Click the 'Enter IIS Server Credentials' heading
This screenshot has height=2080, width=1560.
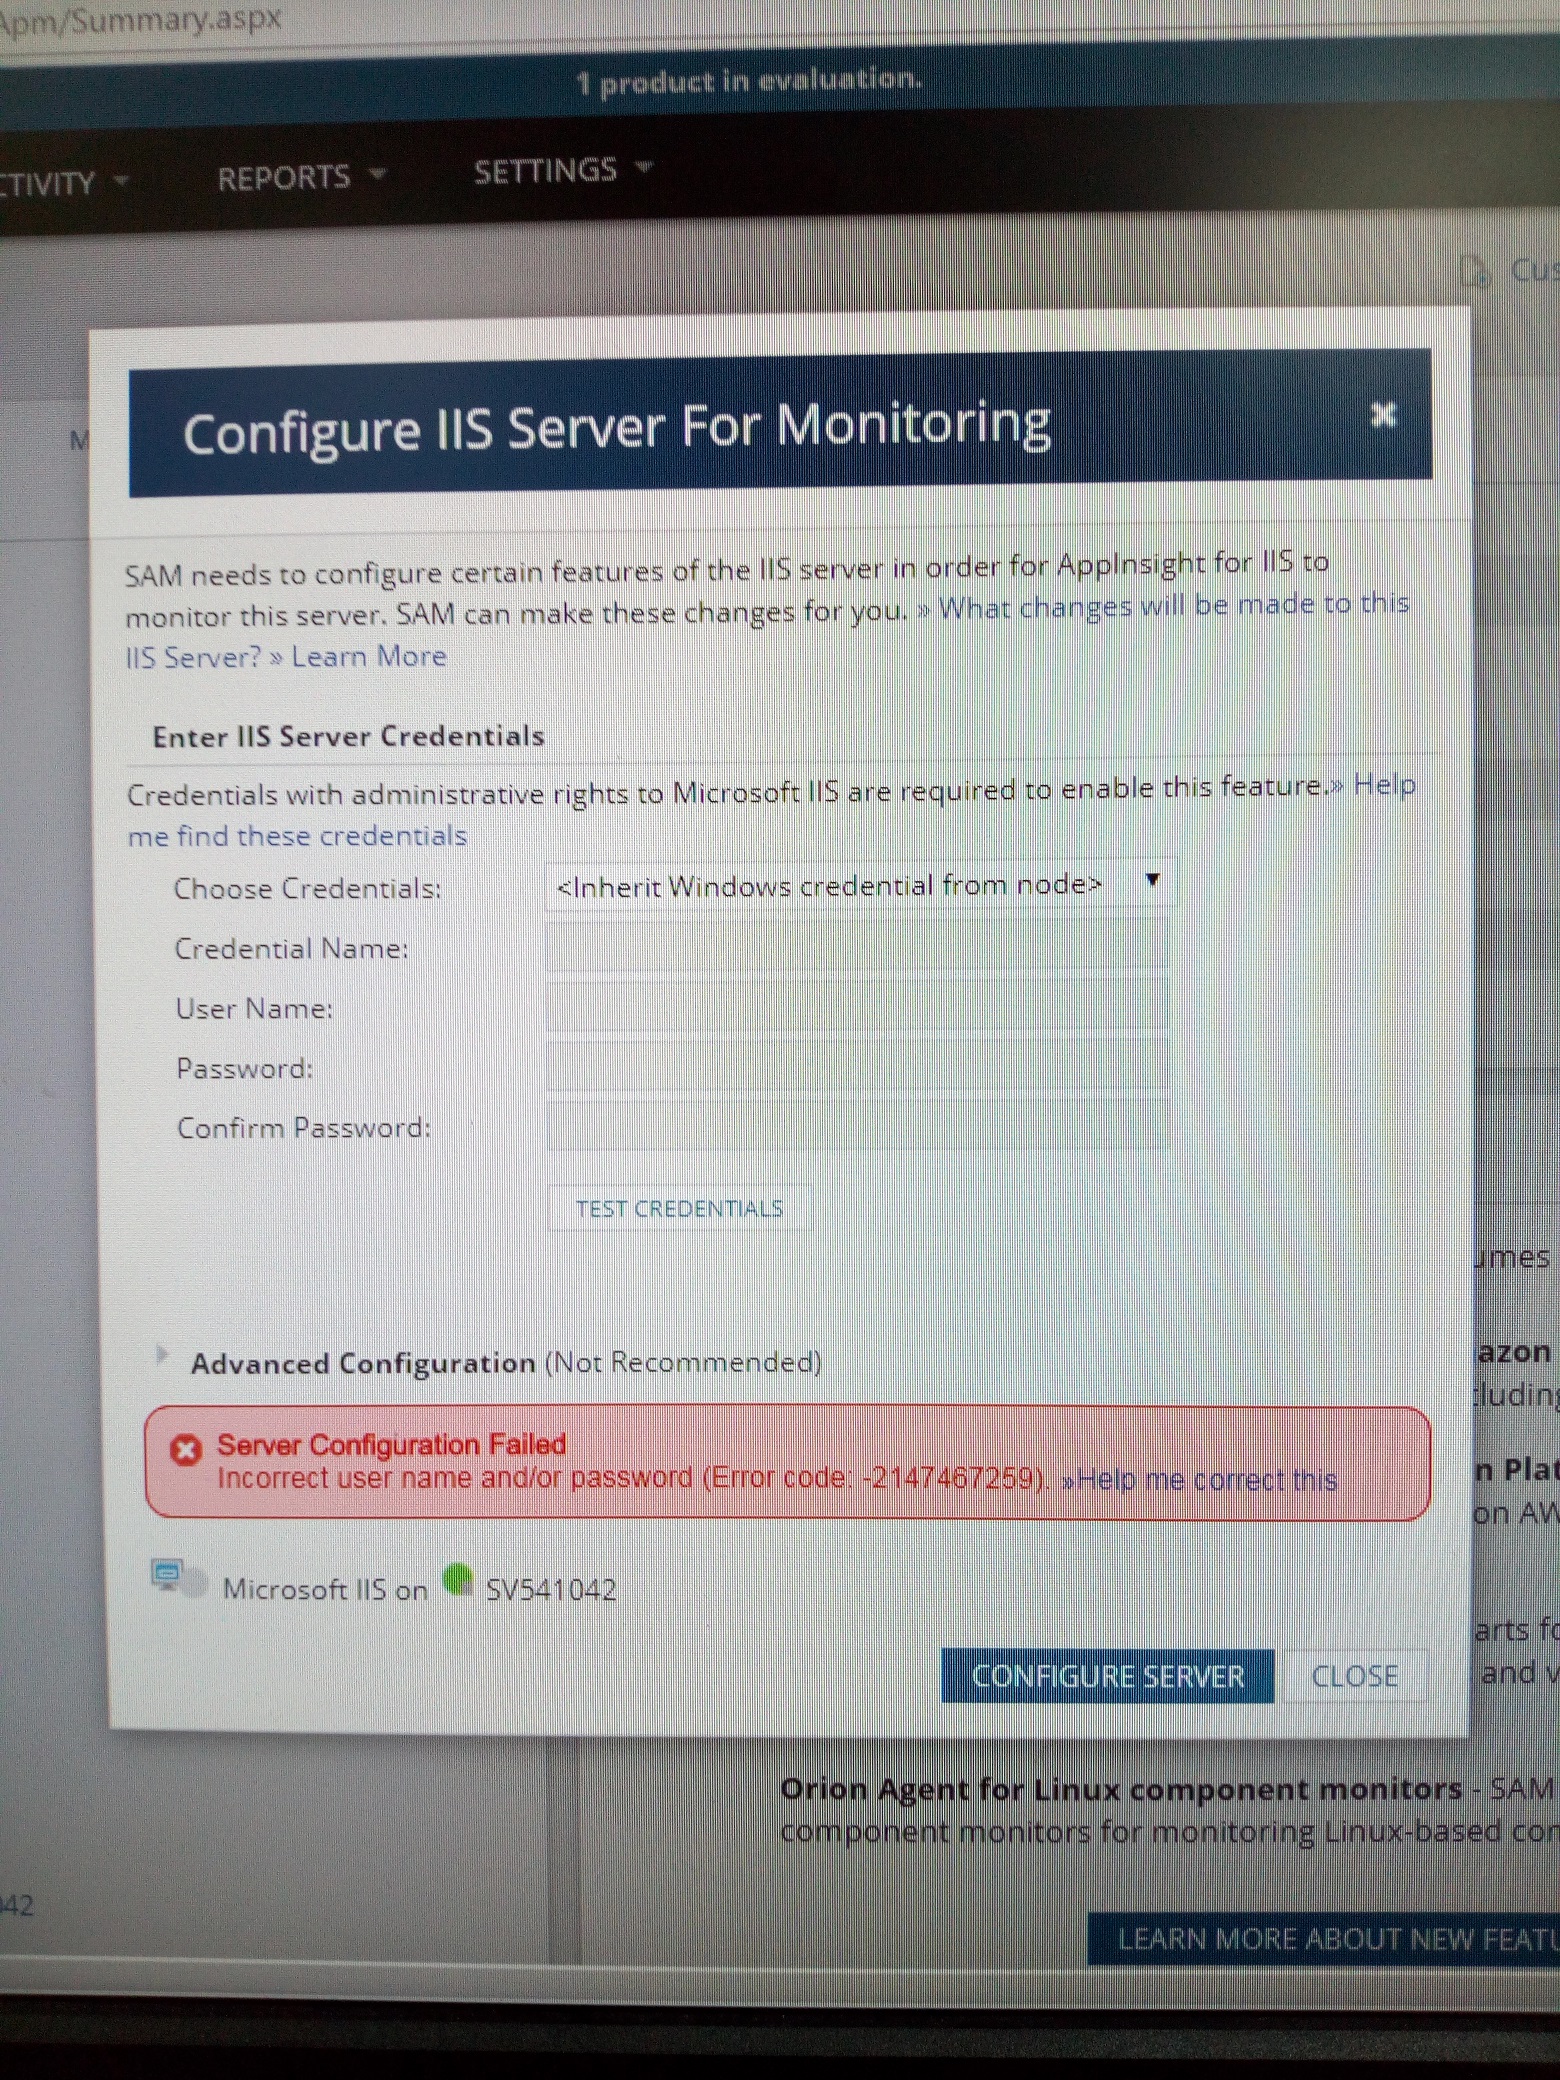pyautogui.click(x=348, y=736)
